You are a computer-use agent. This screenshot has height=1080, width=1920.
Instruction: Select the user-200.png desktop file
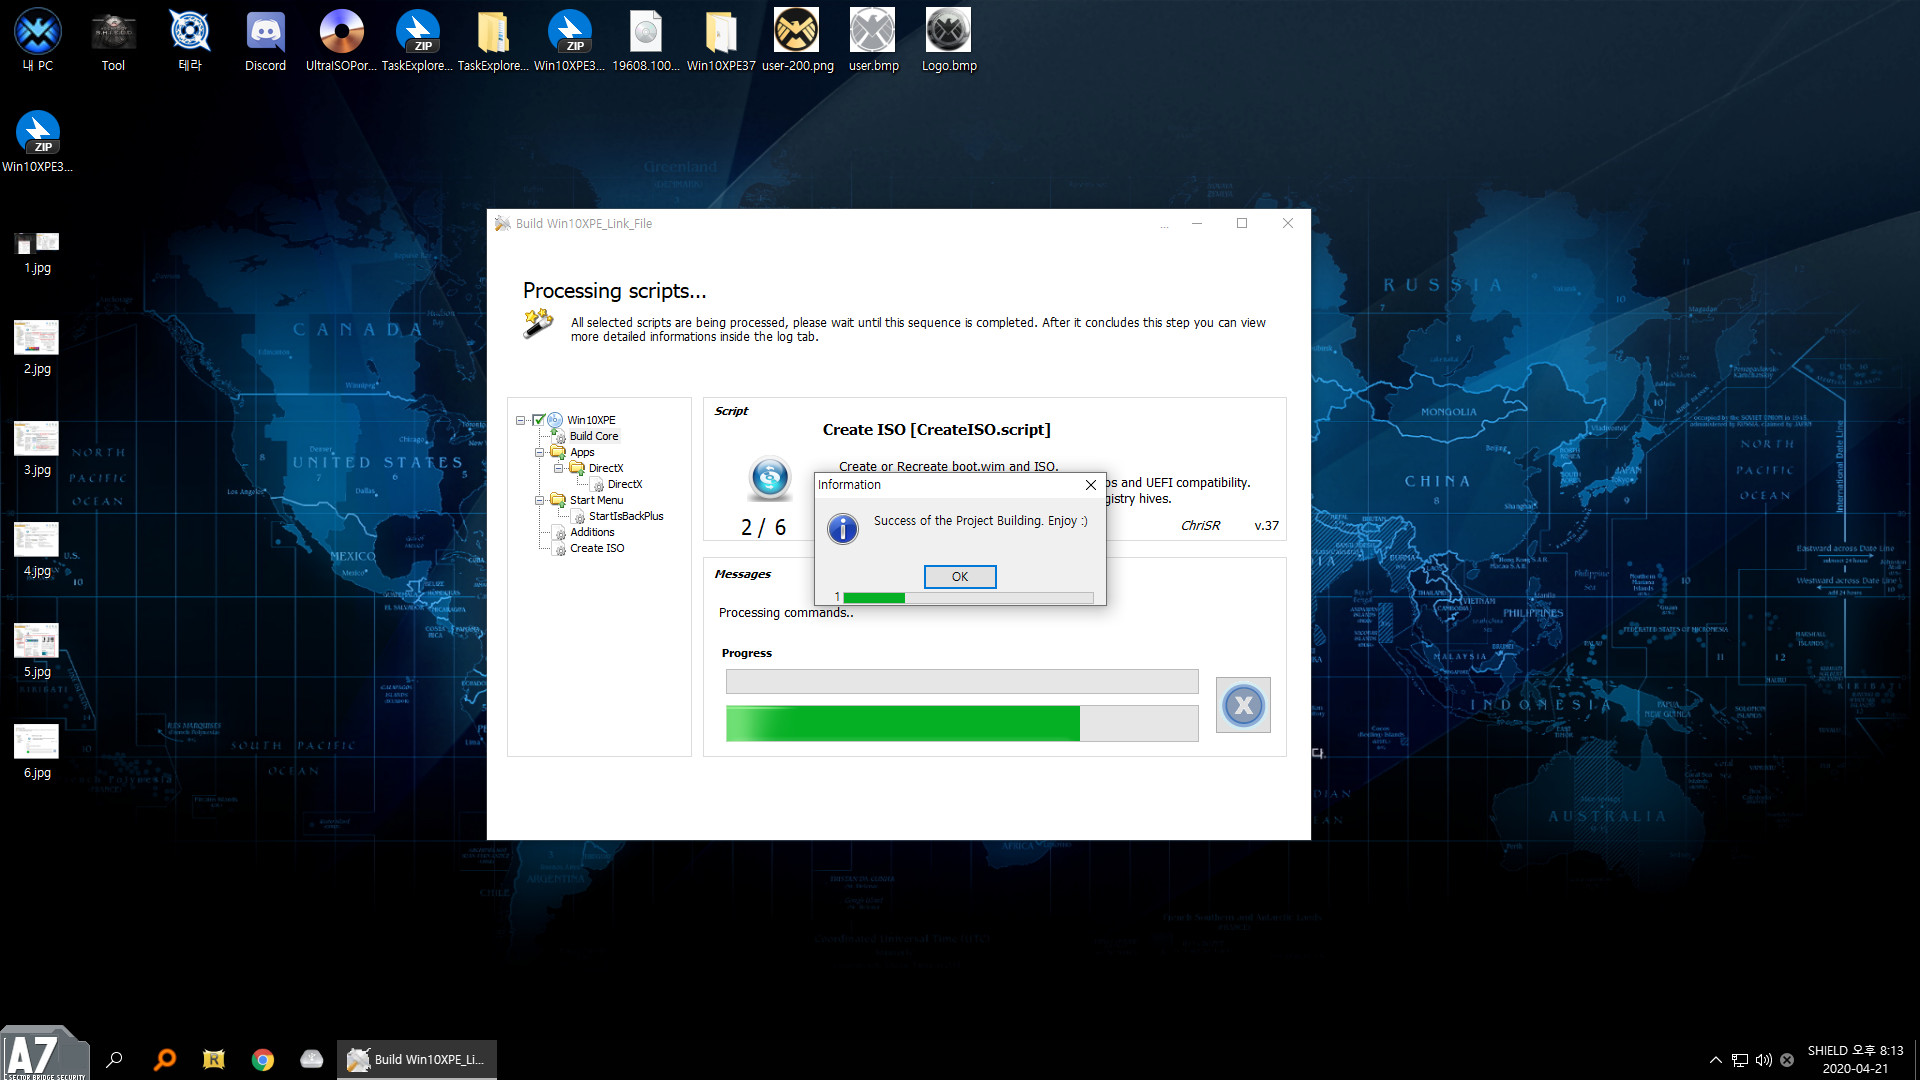pos(797,40)
